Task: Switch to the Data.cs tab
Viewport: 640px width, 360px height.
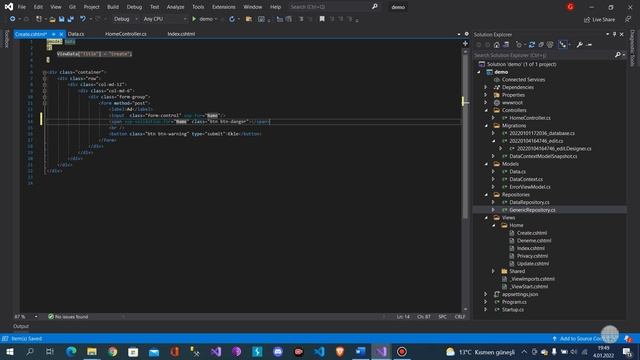Action: click(x=76, y=34)
